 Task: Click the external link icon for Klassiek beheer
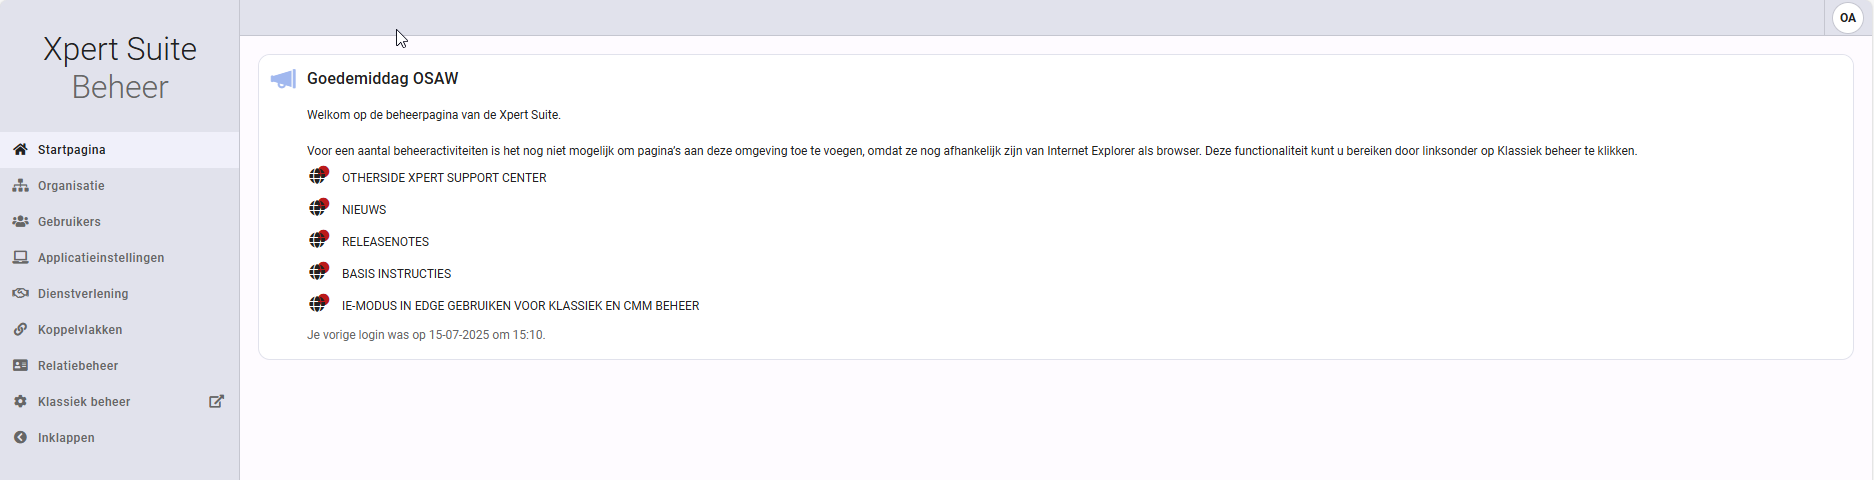216,401
